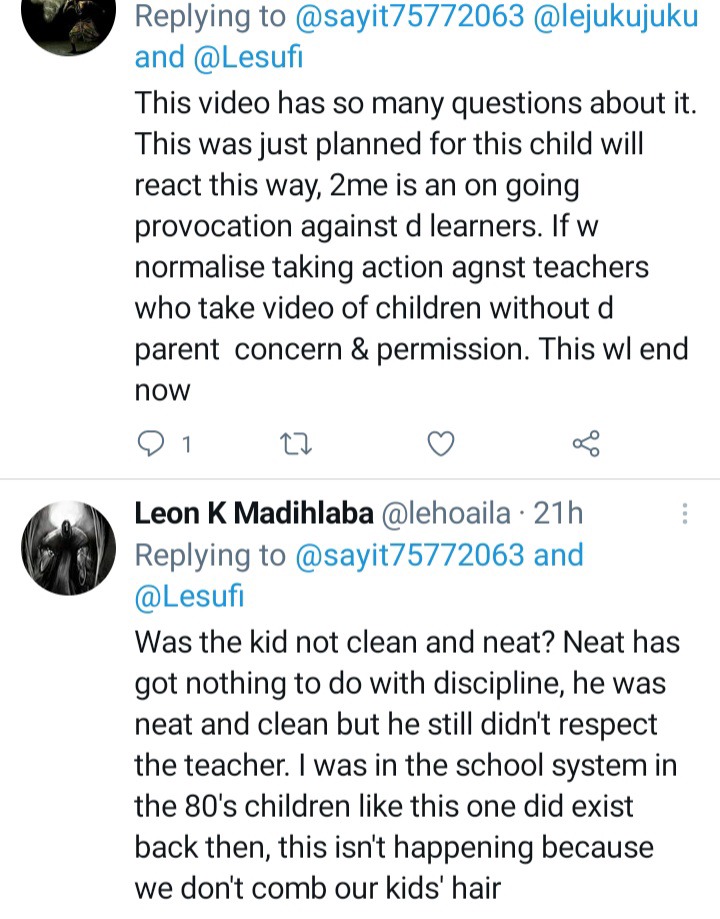Open Leon K Madihlaba's profile picture
This screenshot has width=720, height=919.
[x=69, y=548]
